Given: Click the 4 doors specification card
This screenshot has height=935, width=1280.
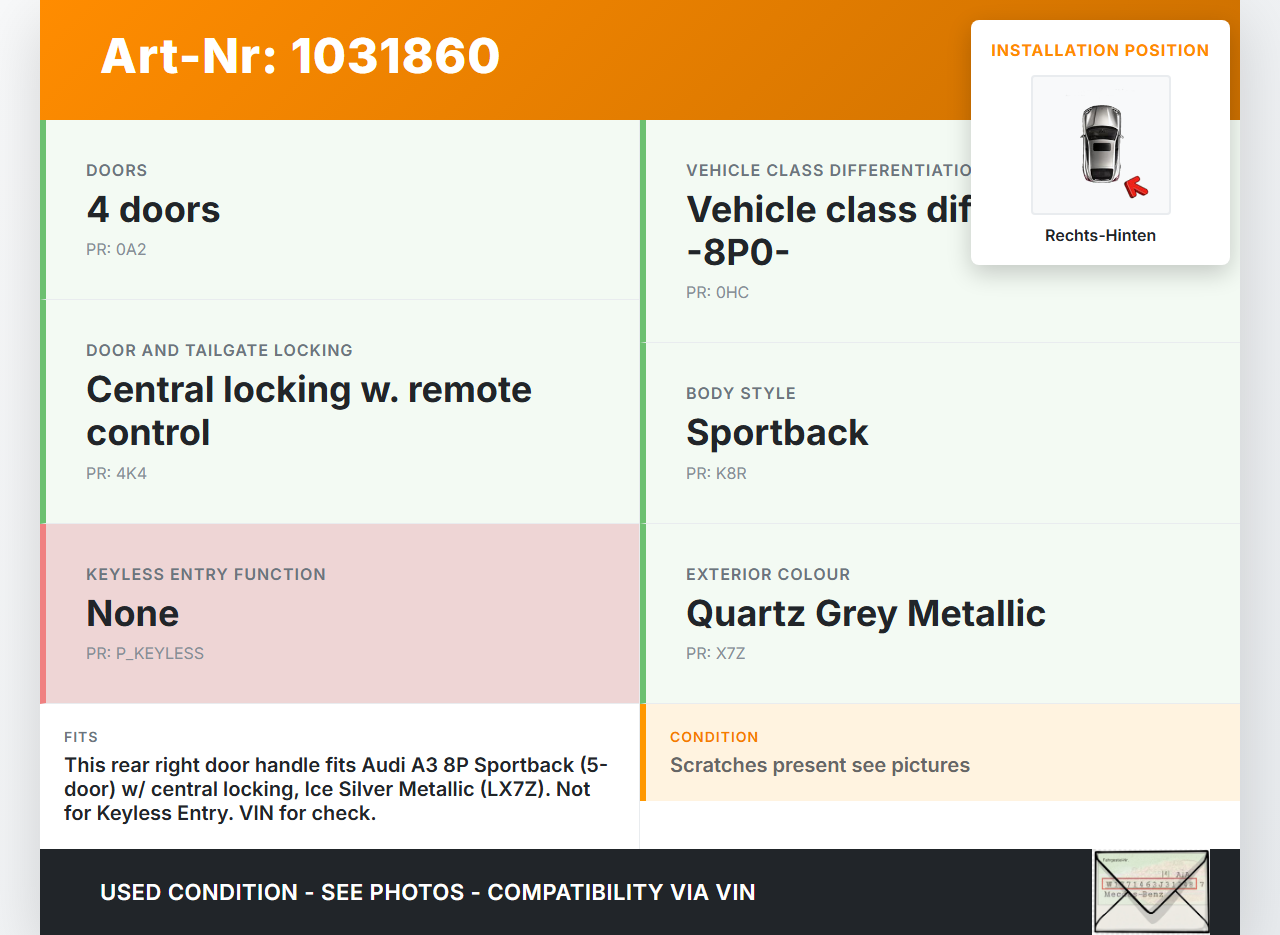Looking at the screenshot, I should tap(340, 209).
